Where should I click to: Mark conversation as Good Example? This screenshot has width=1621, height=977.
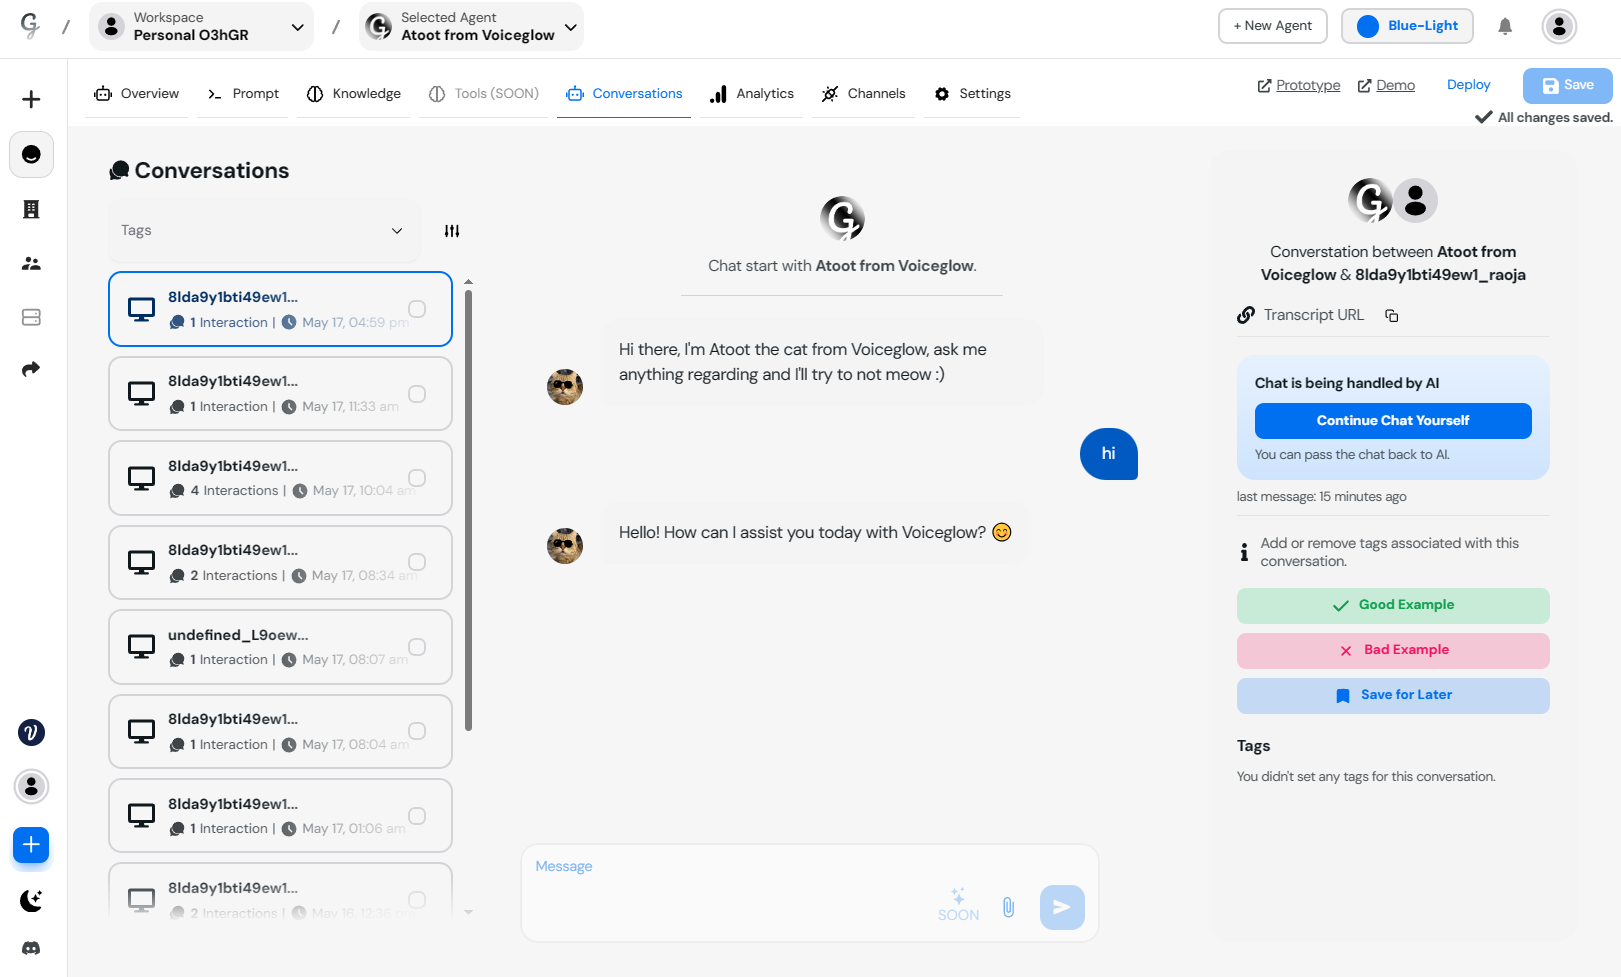coord(1393,606)
